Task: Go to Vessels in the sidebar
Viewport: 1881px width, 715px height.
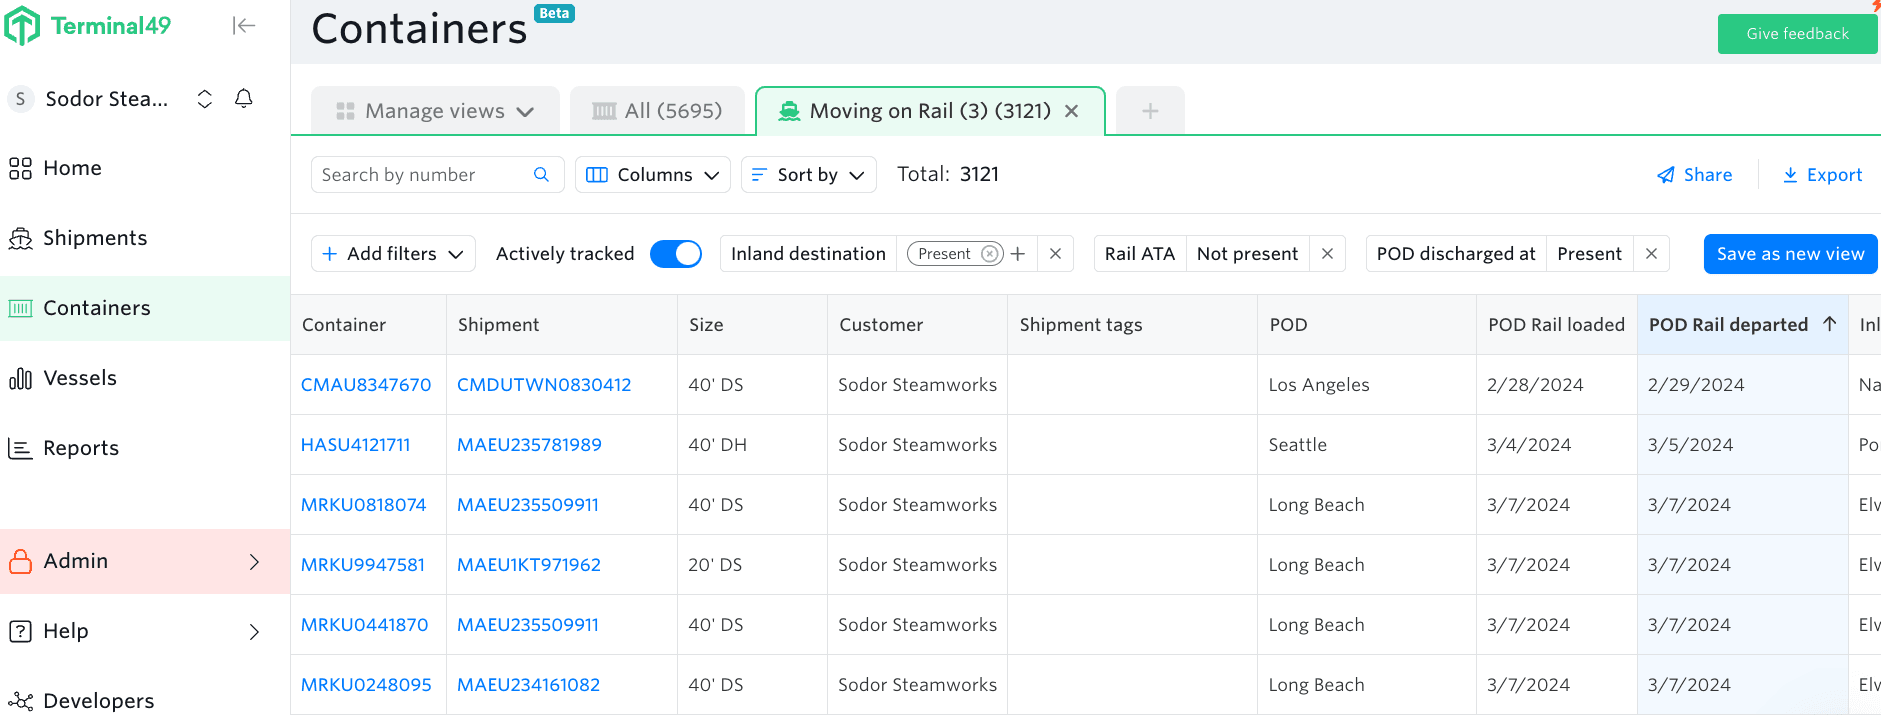Action: coord(80,378)
